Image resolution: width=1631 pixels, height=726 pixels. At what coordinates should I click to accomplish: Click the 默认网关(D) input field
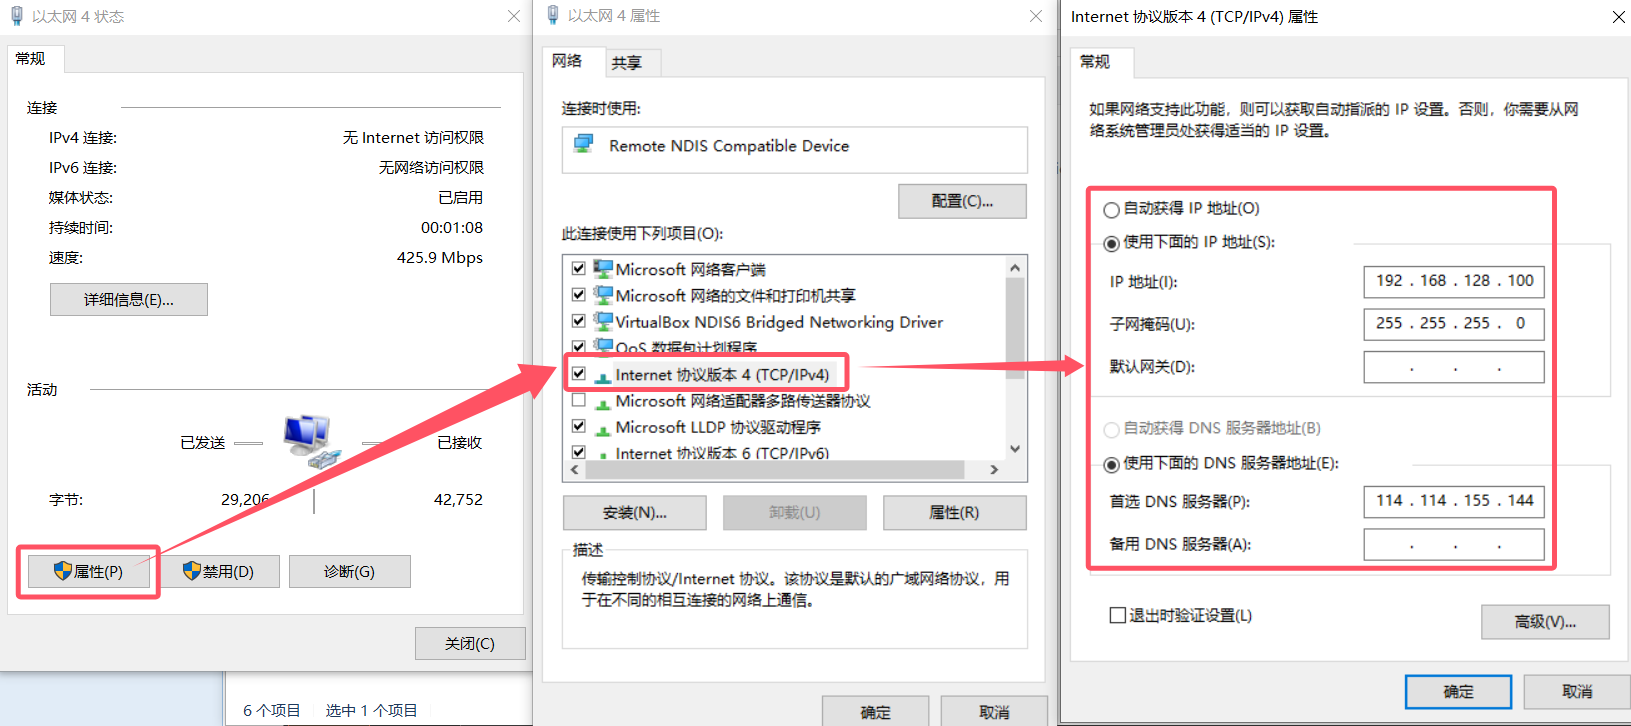(1454, 367)
